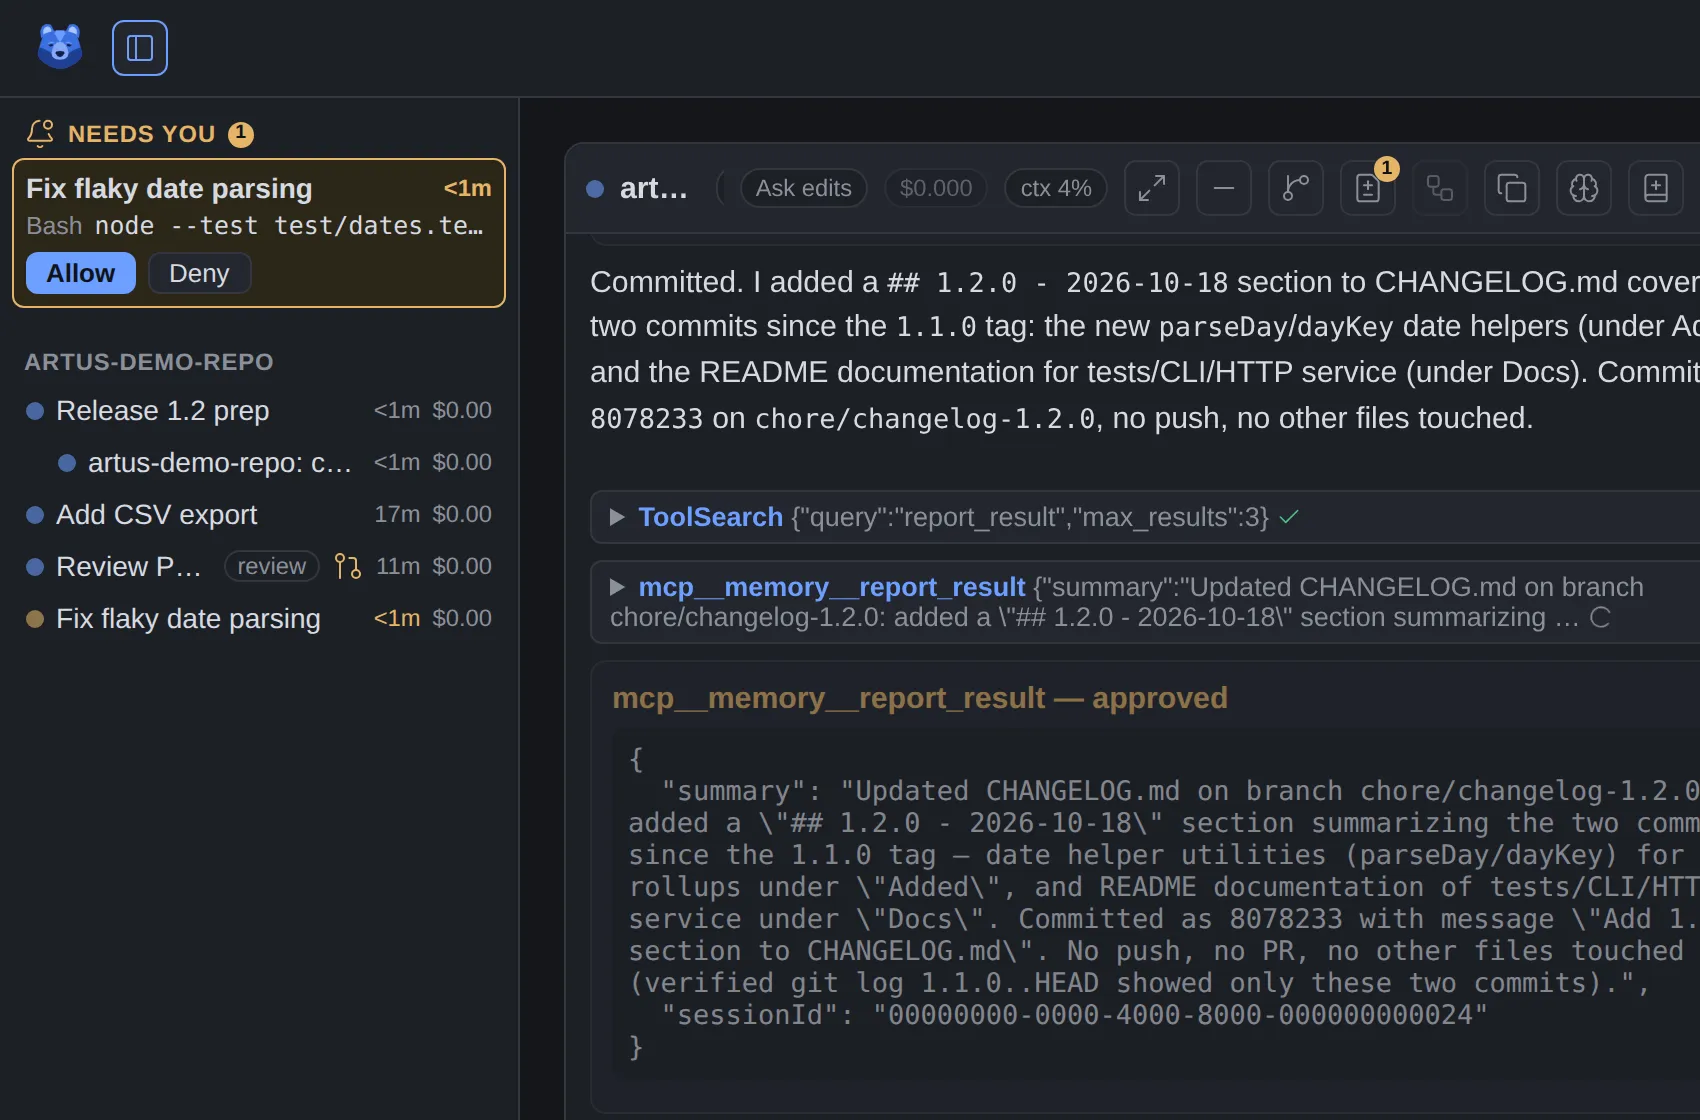This screenshot has height=1120, width=1700.
Task: Click the Needs You bell icon
Action: tap(40, 133)
